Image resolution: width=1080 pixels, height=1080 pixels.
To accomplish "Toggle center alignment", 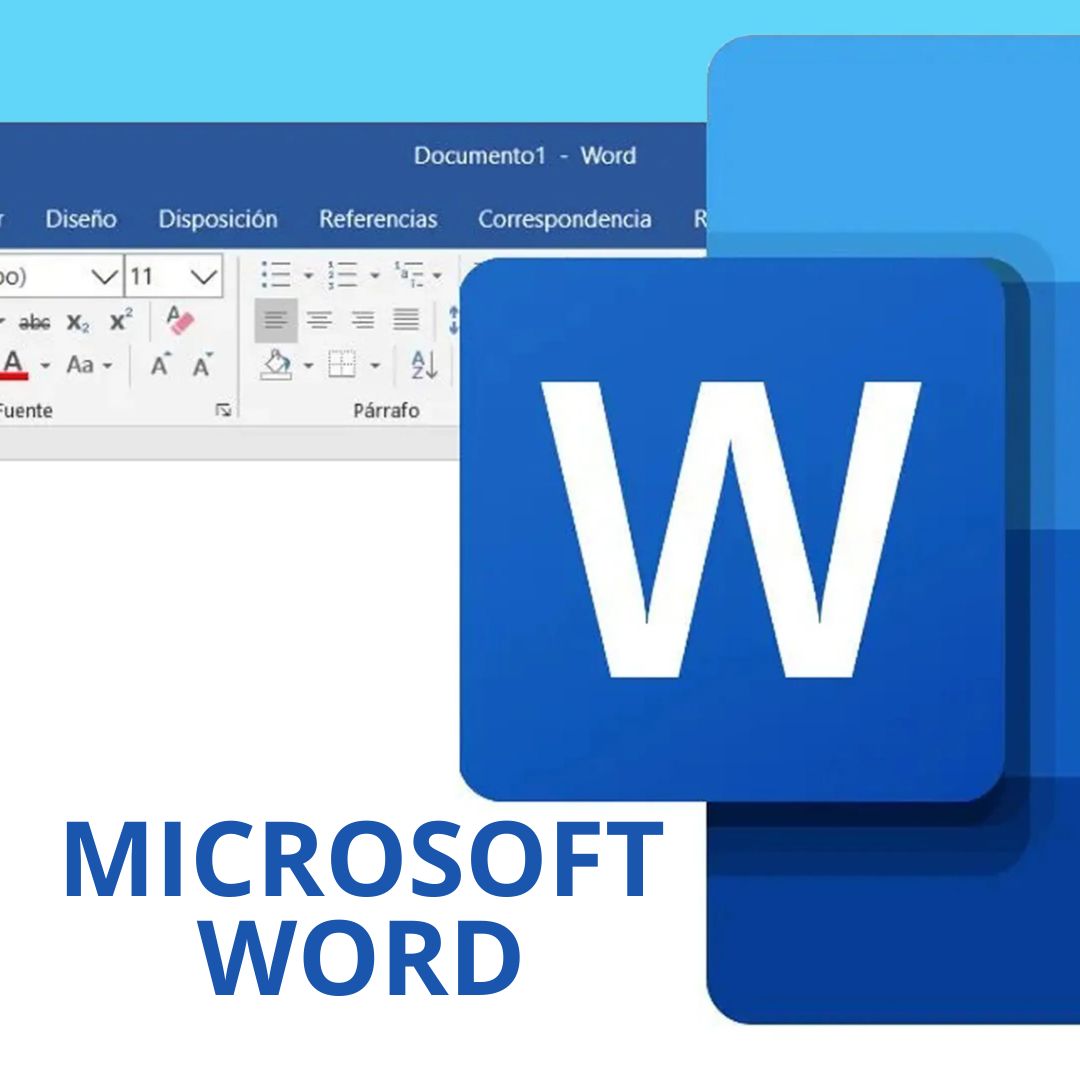I will [319, 320].
